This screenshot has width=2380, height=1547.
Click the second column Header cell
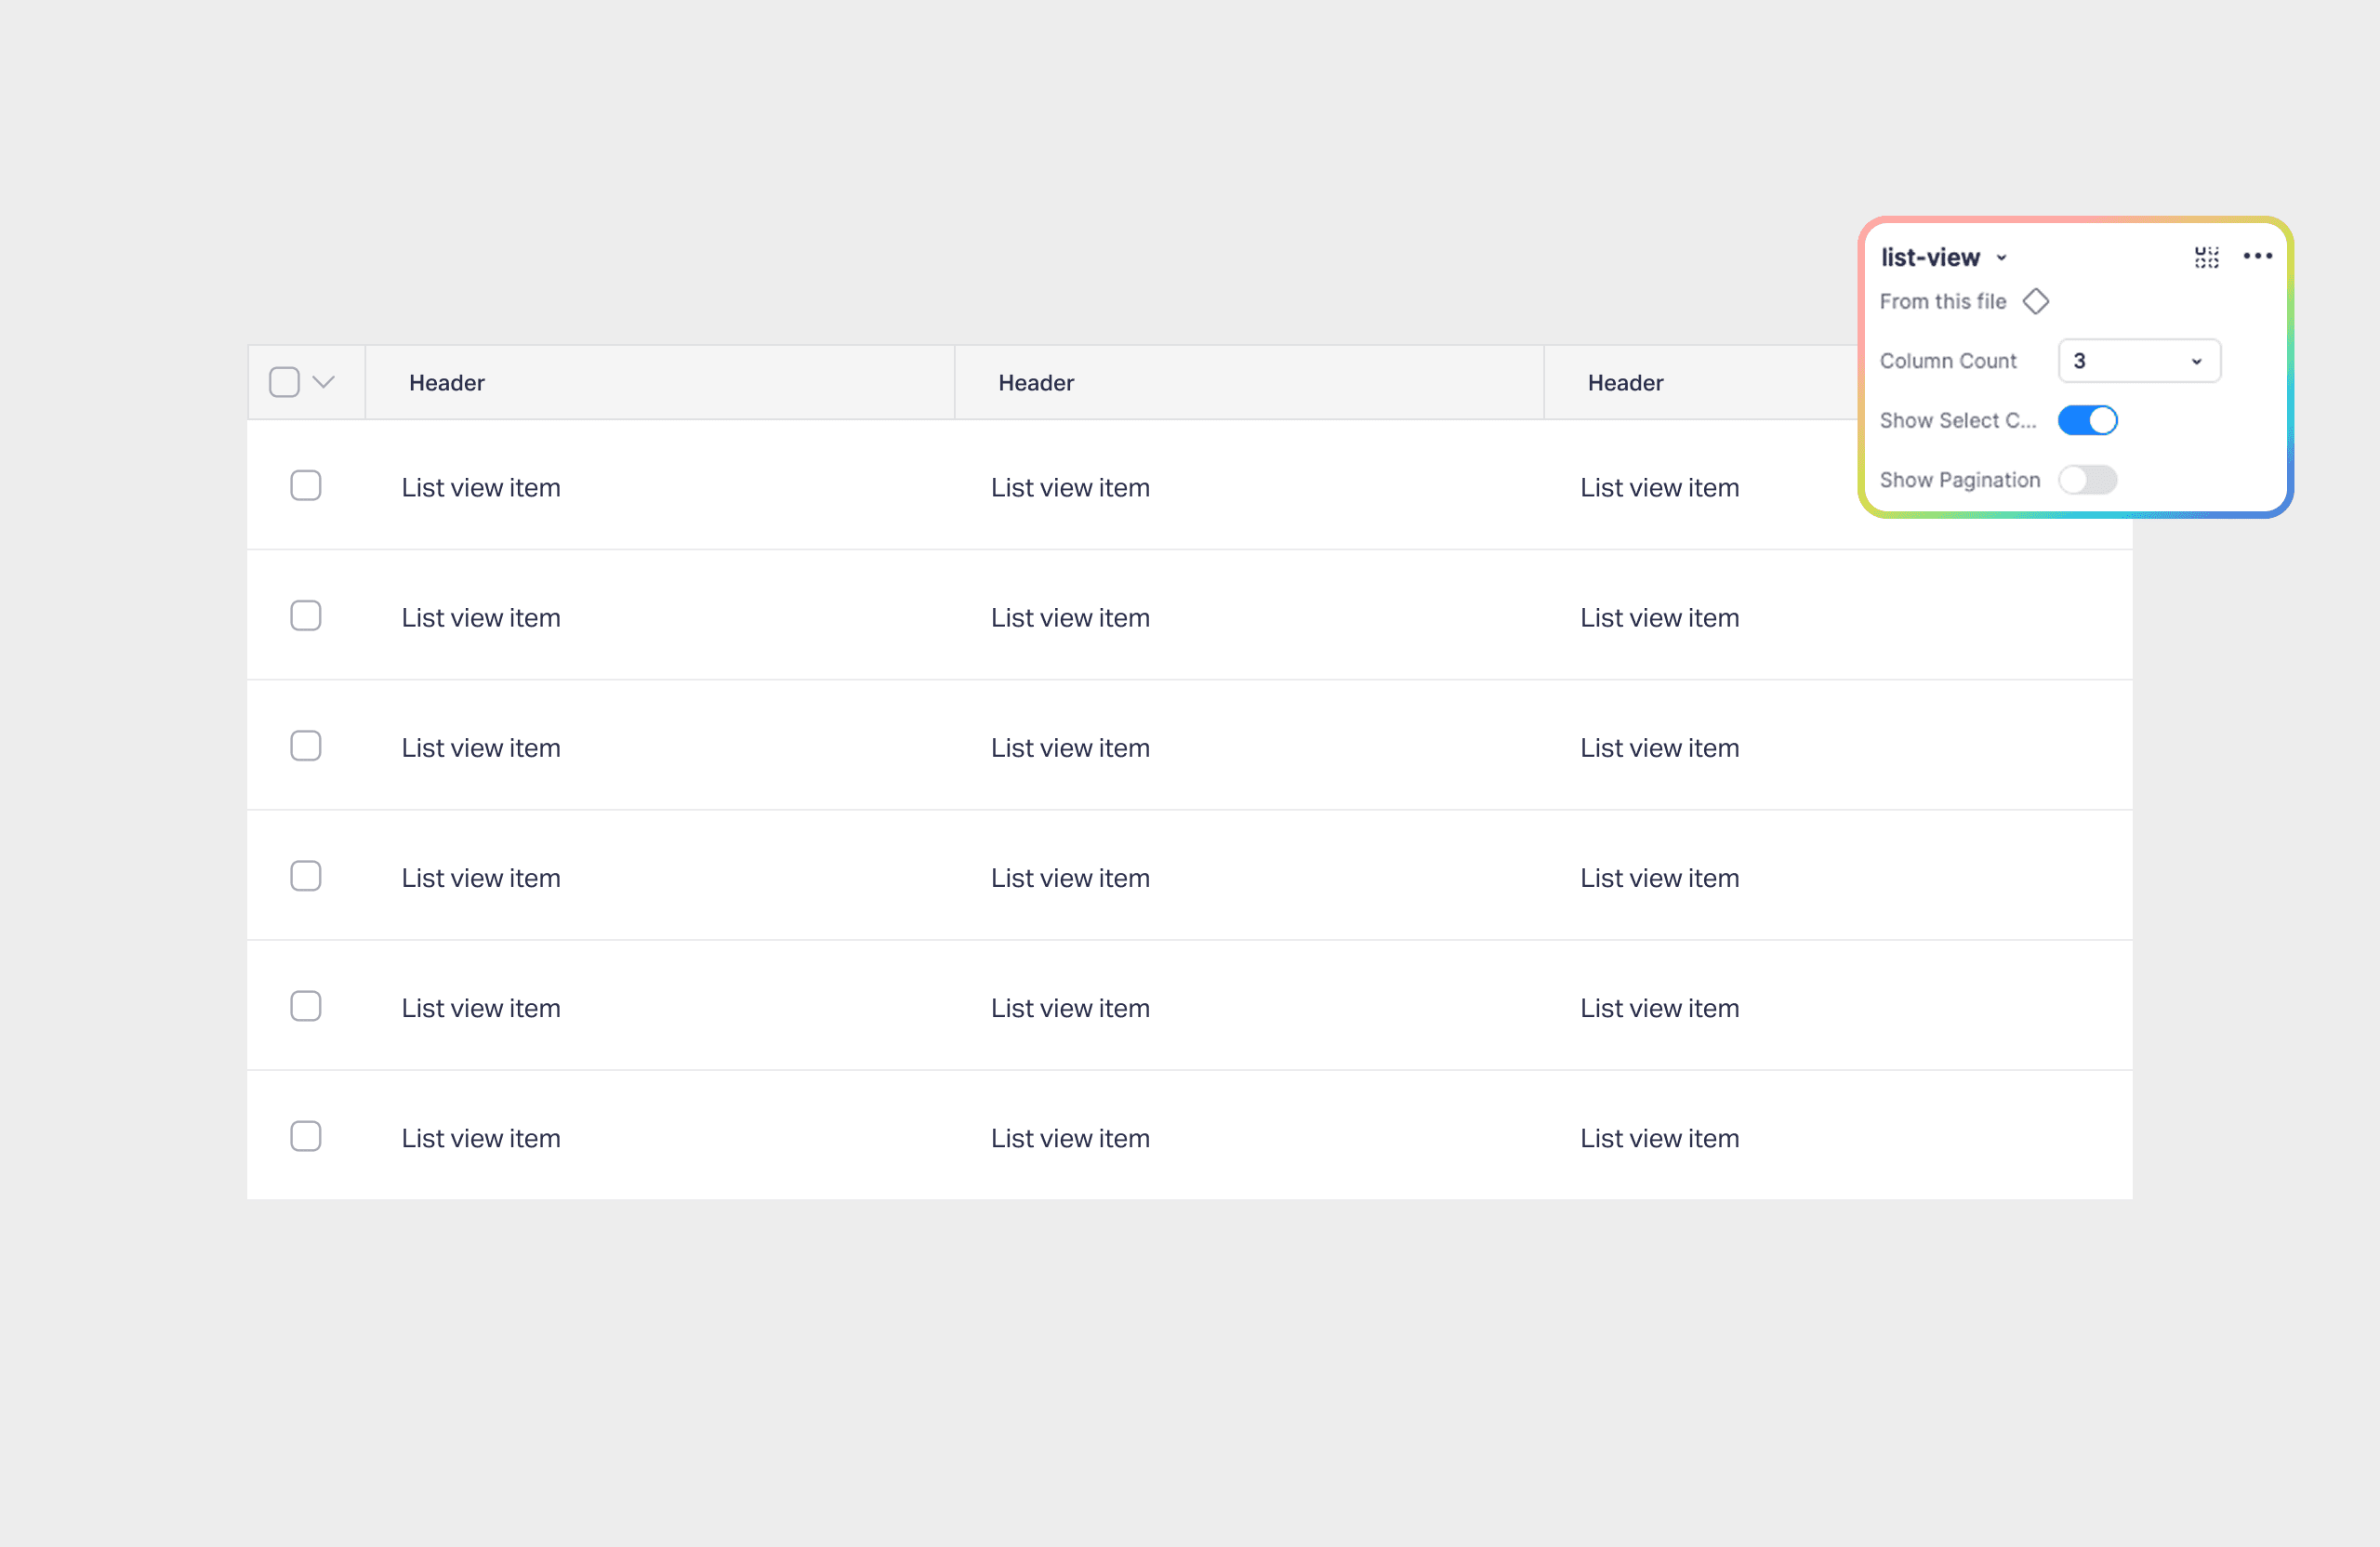click(x=1036, y=383)
